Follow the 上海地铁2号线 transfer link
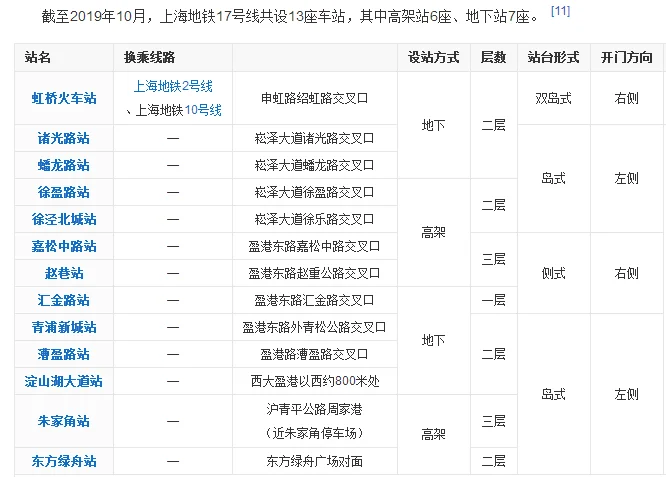 tap(173, 86)
